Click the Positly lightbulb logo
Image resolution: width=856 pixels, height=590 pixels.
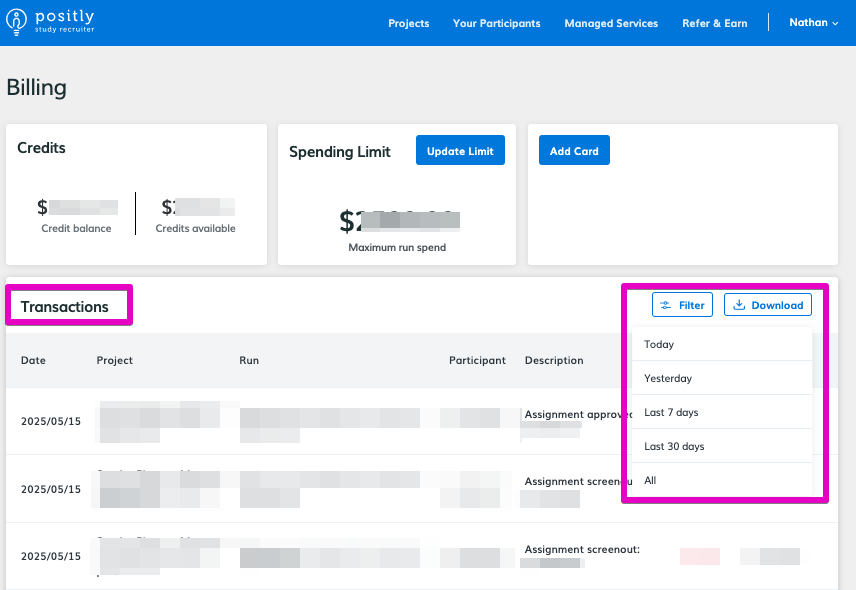pyautogui.click(x=17, y=22)
